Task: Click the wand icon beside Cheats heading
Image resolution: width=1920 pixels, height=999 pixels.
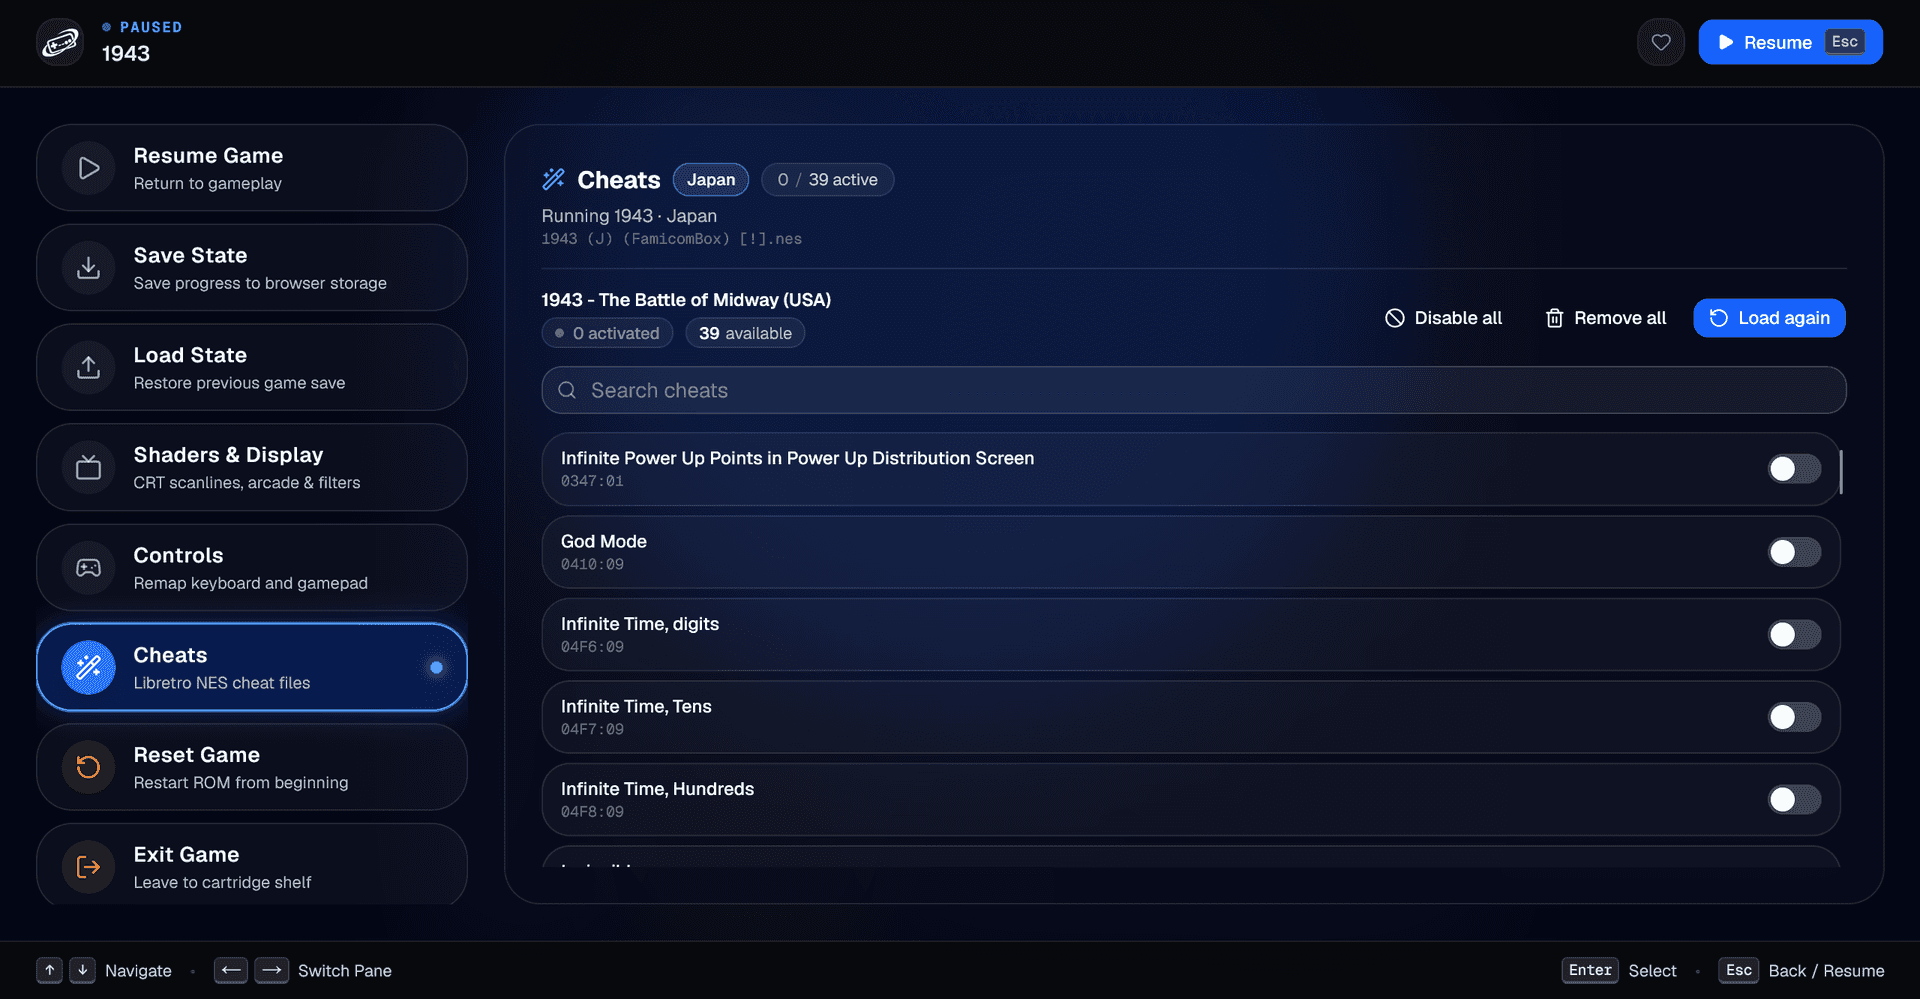Action: (554, 179)
